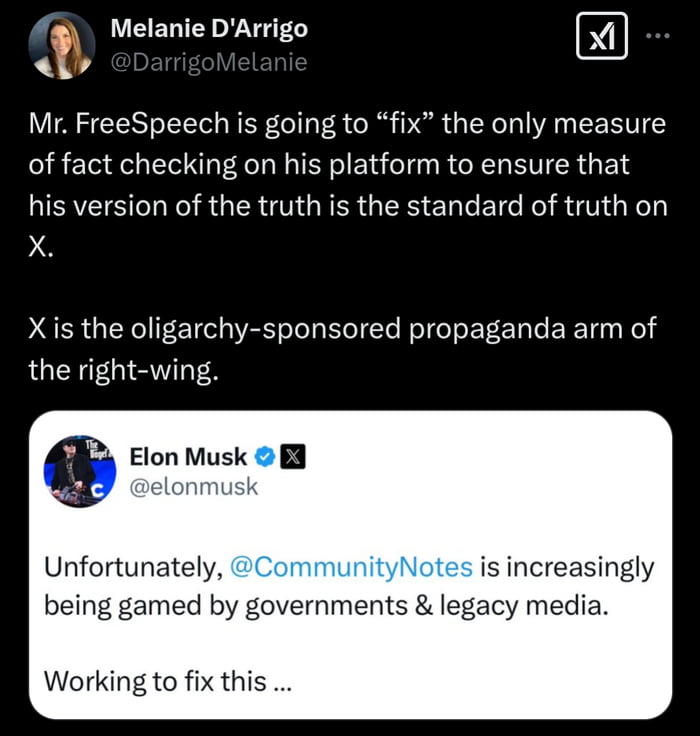This screenshot has height=736, width=700.
Task: Open Melanie D'Arrigo display name link
Action: 209,29
